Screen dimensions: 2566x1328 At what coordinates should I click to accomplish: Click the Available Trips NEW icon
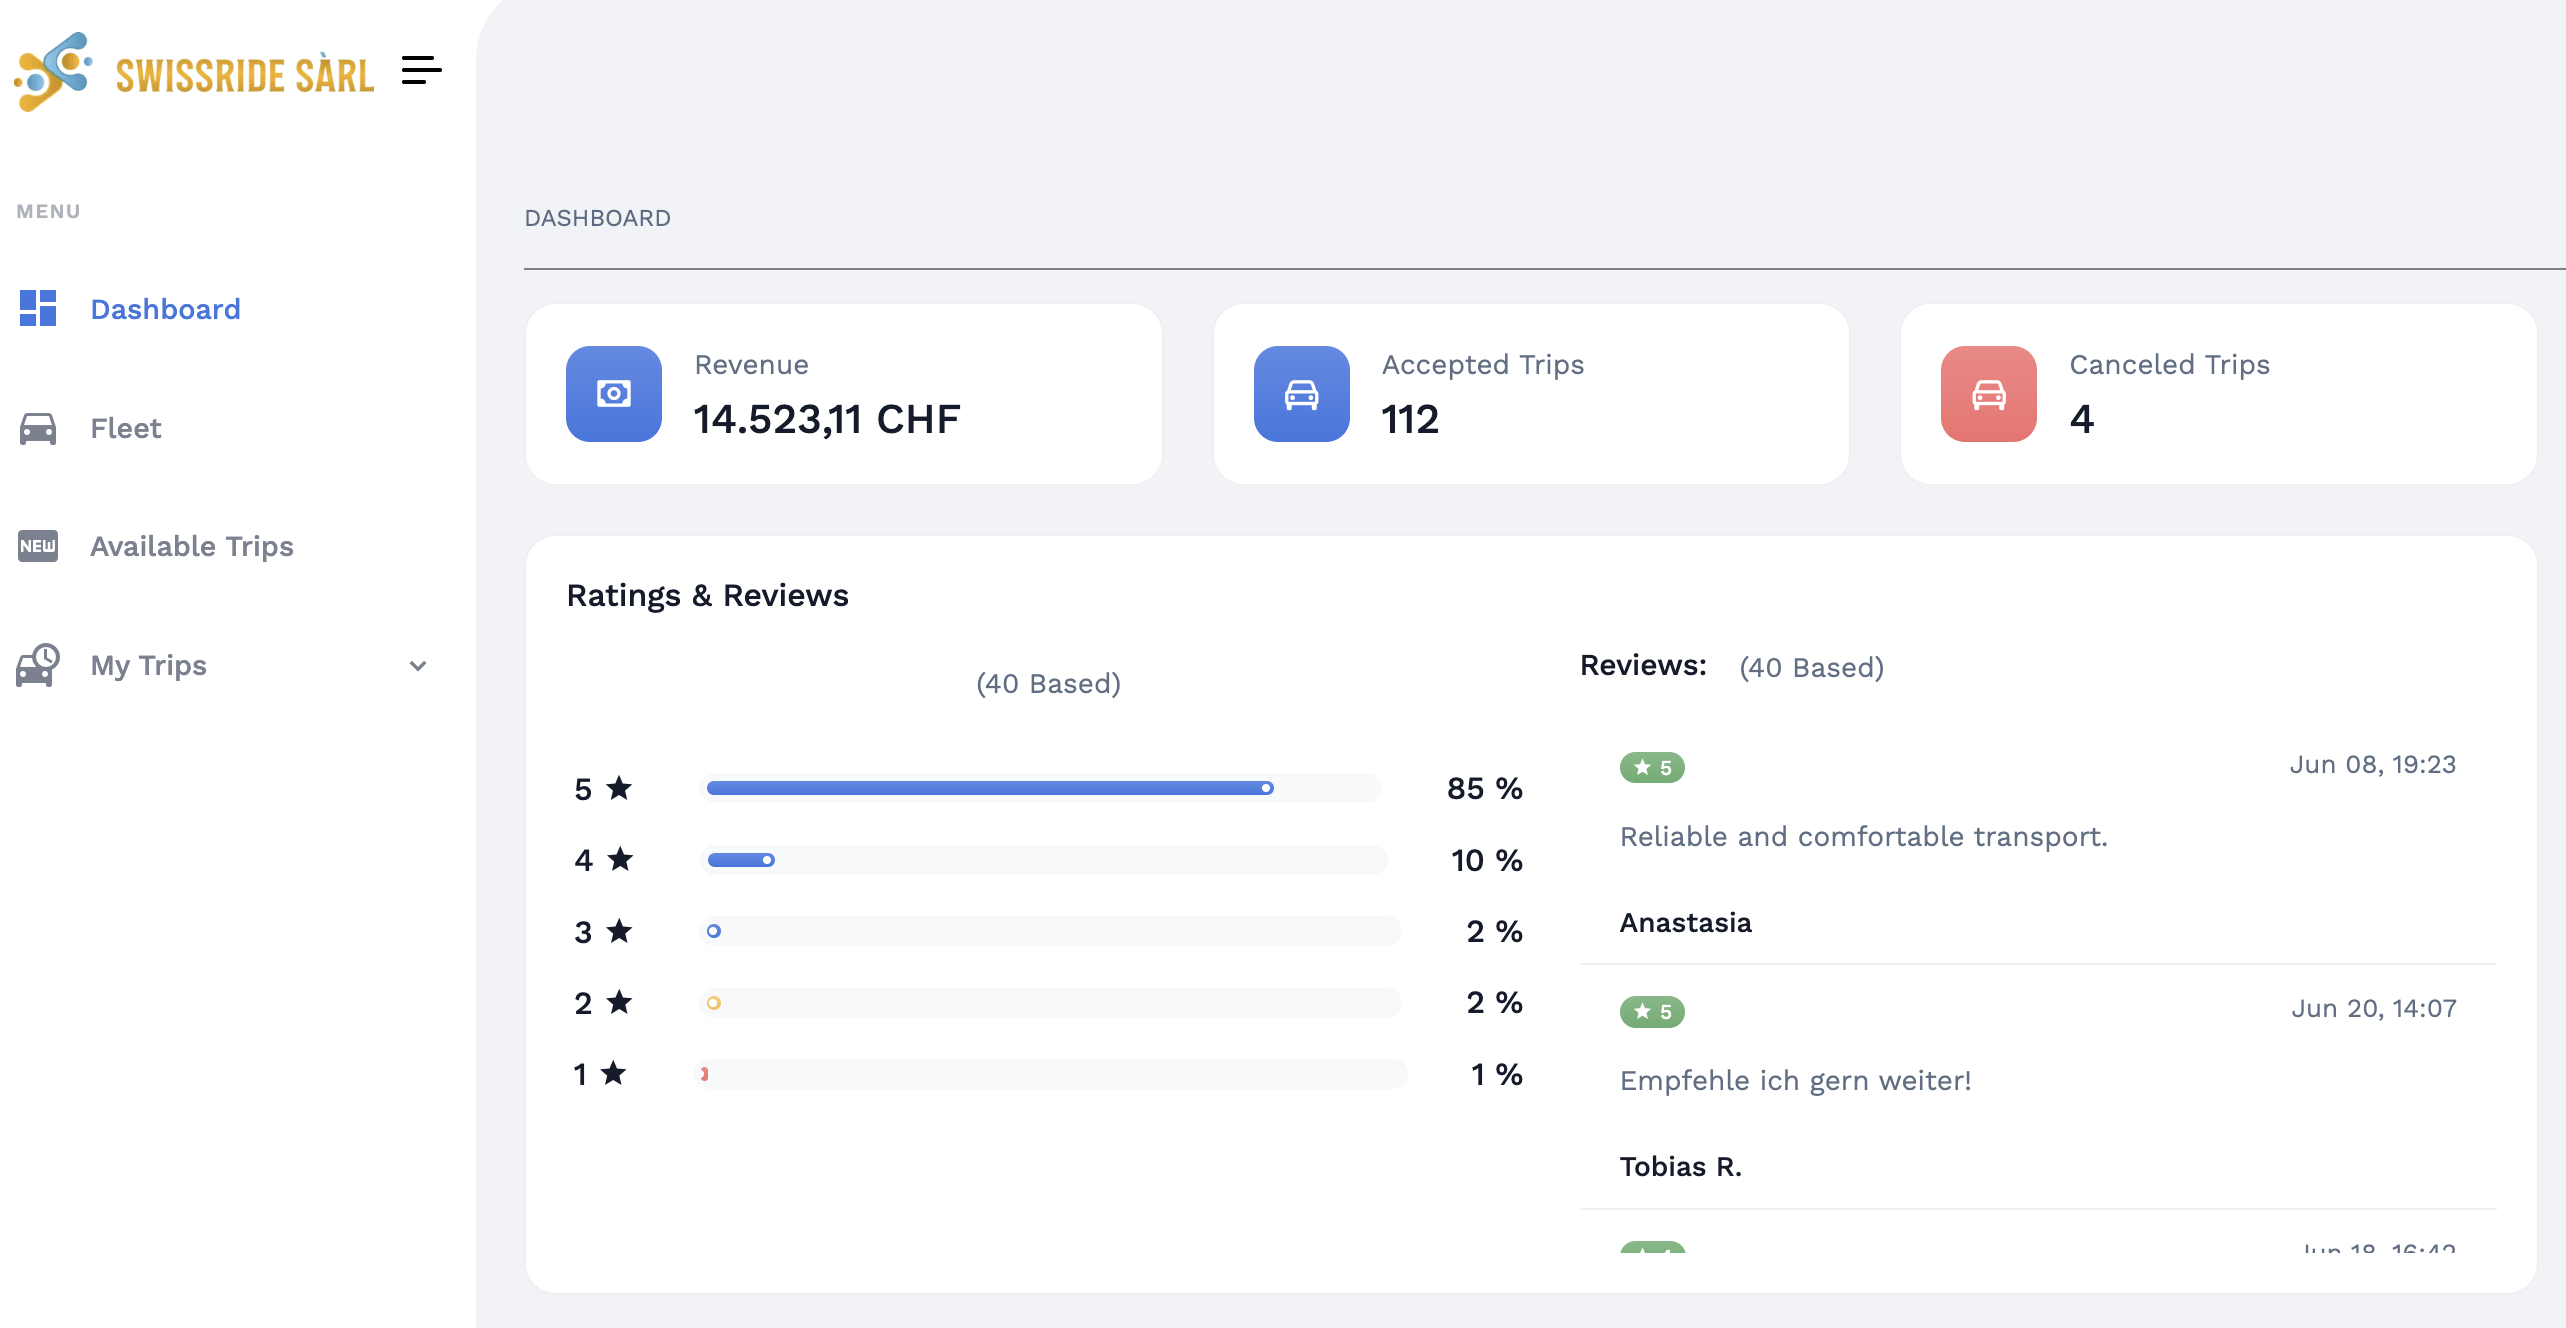38,546
